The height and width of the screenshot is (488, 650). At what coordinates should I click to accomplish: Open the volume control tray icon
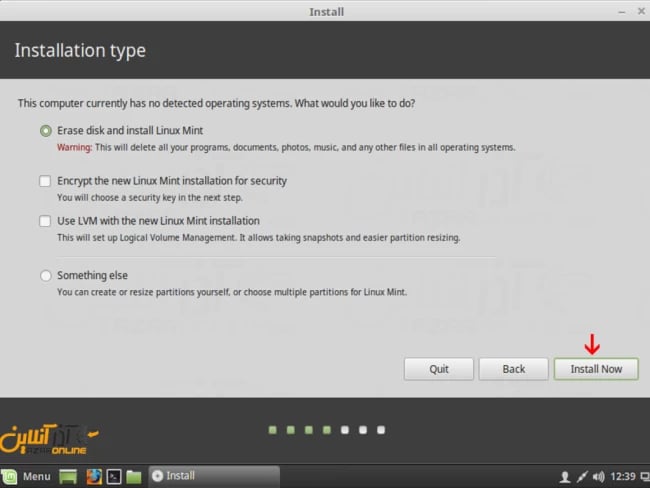598,477
